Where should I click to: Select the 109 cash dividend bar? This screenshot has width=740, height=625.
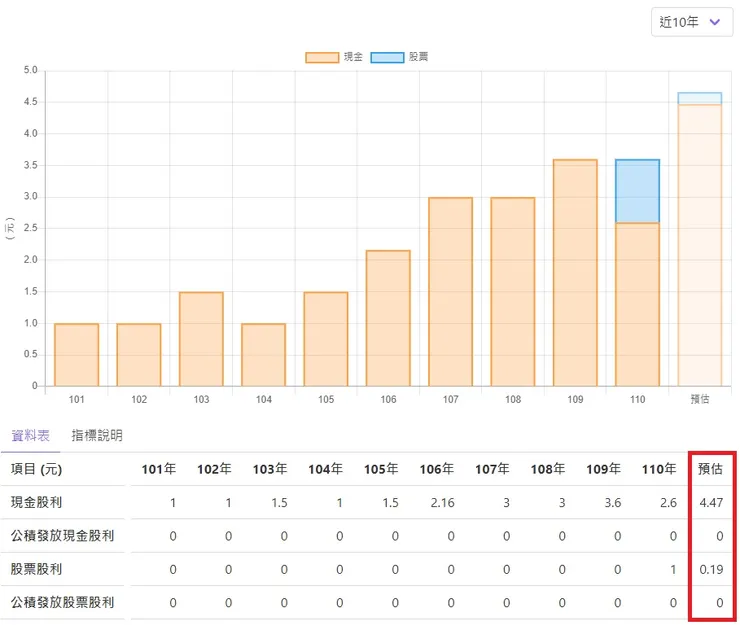click(575, 273)
